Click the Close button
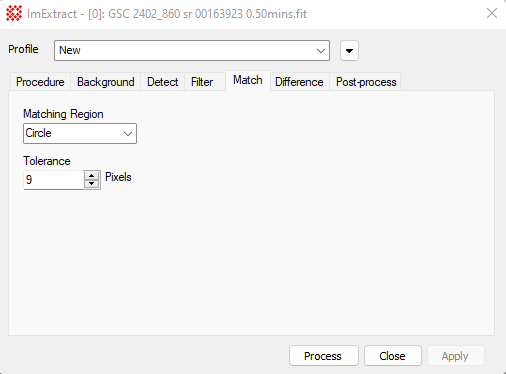The height and width of the screenshot is (374, 506). pos(393,356)
